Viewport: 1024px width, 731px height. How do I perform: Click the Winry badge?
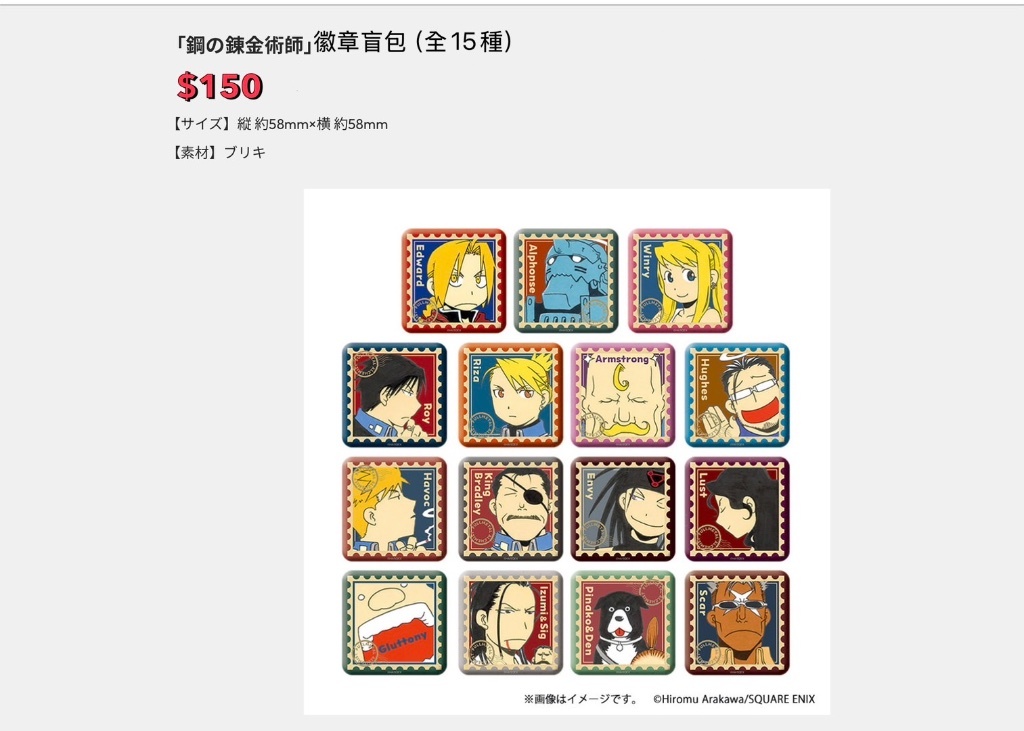tap(680, 280)
